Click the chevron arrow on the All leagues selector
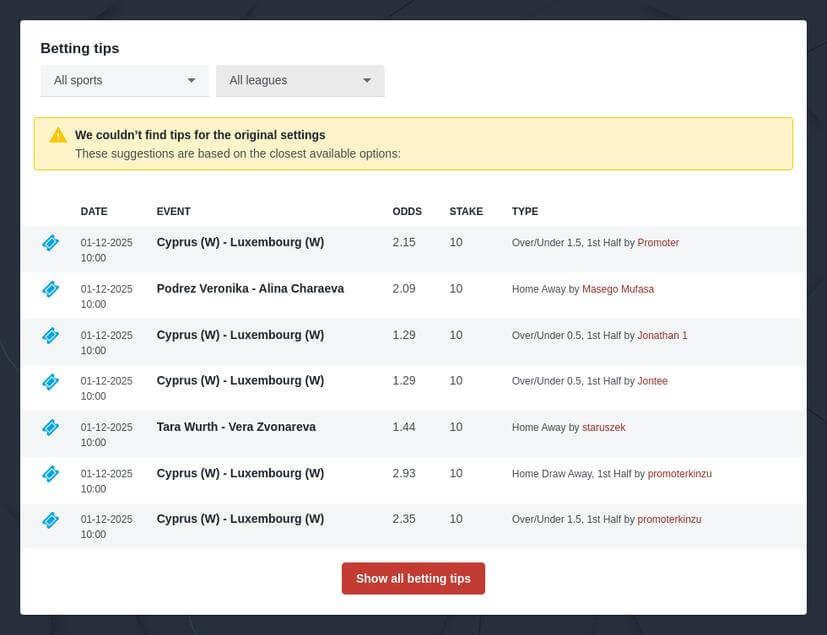 [368, 80]
